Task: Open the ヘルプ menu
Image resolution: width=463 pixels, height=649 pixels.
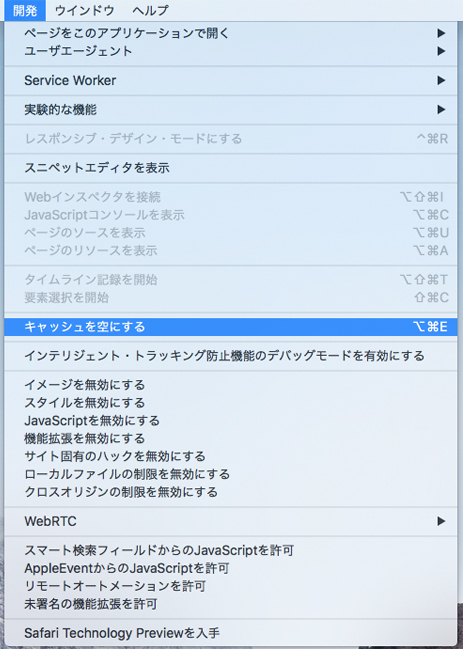Action: click(x=151, y=10)
